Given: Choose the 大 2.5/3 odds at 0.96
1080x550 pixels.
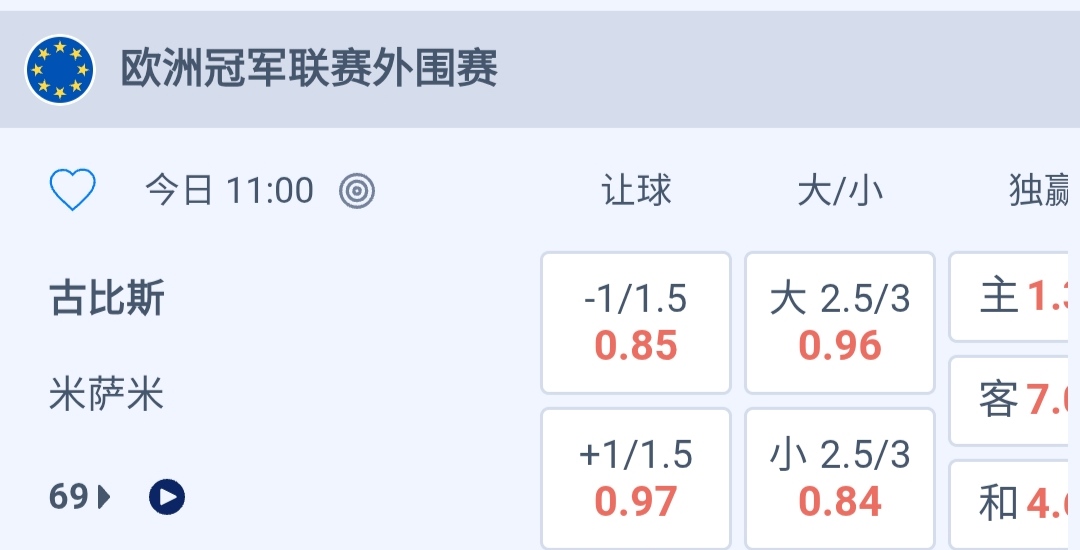Looking at the screenshot, I should click(840, 322).
